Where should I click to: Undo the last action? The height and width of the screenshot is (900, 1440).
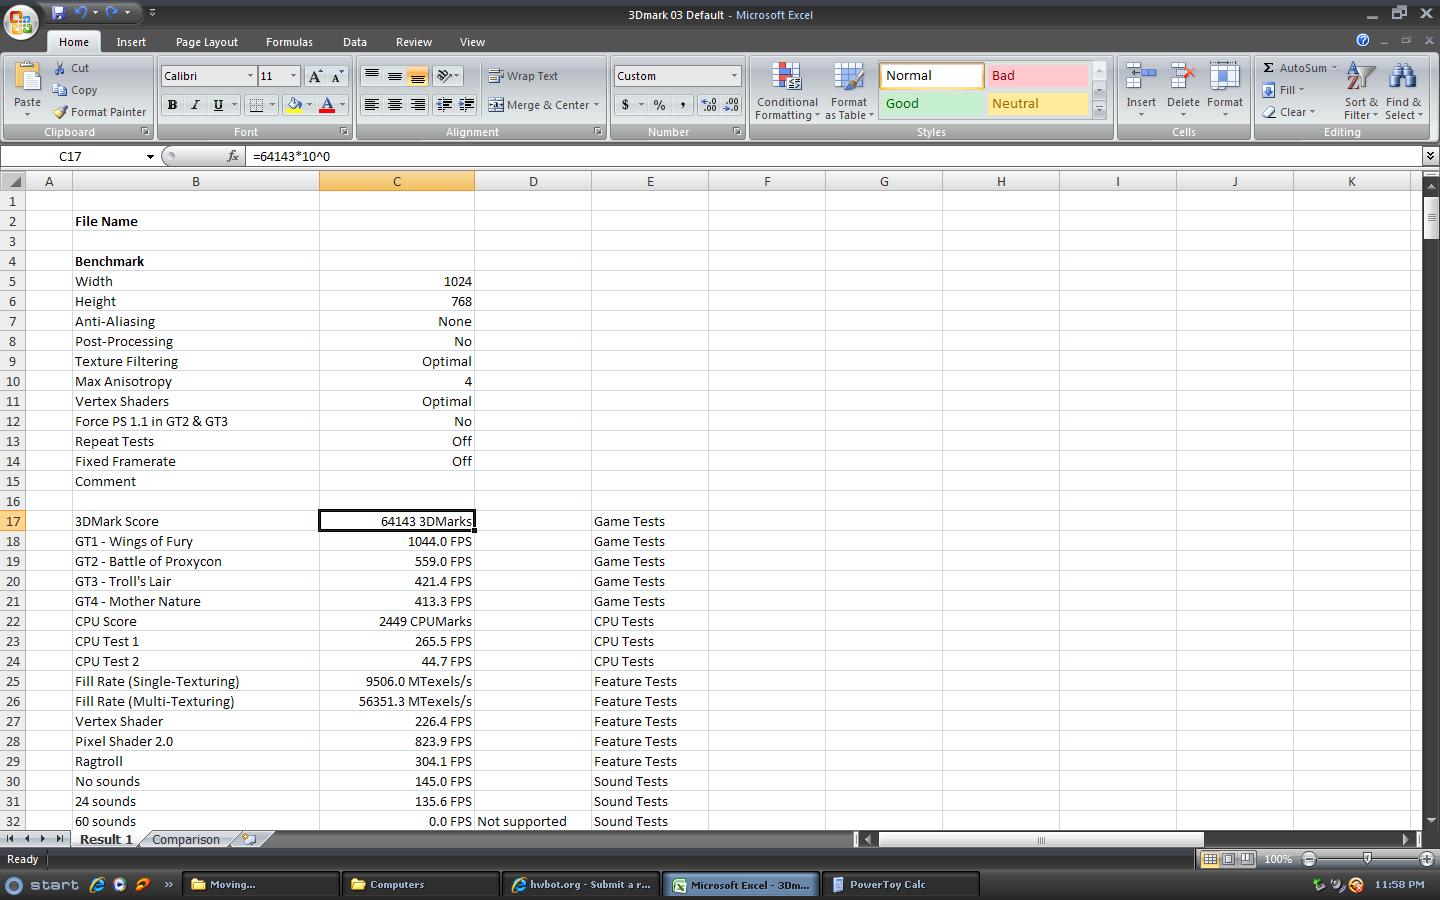(81, 13)
